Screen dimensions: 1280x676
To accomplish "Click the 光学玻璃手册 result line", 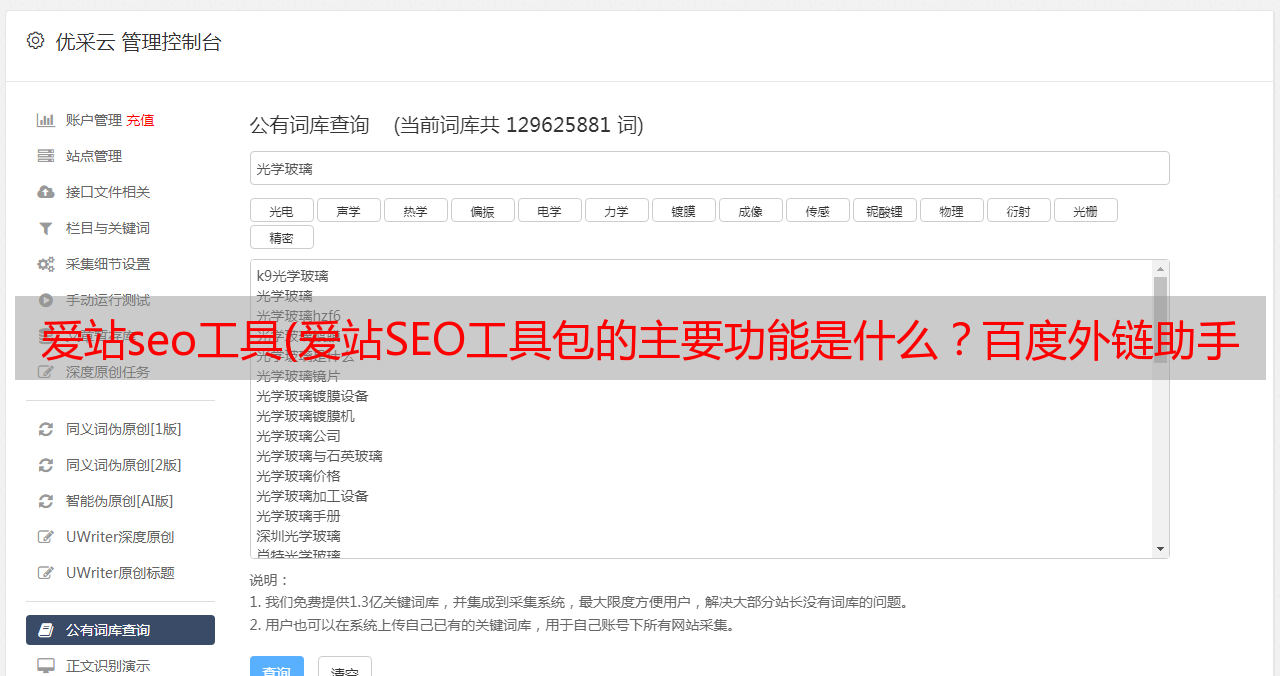I will (x=298, y=516).
